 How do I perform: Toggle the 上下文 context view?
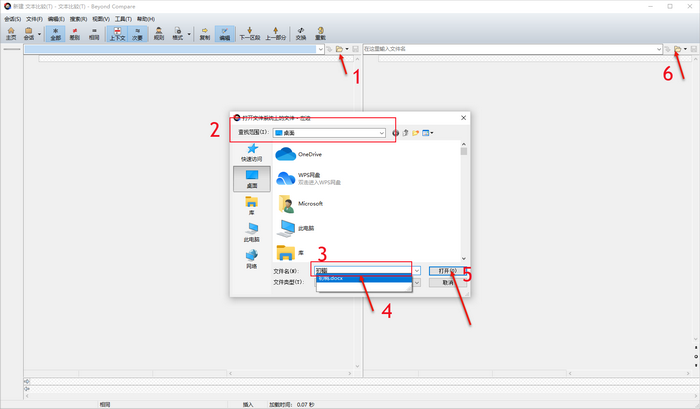click(117, 33)
